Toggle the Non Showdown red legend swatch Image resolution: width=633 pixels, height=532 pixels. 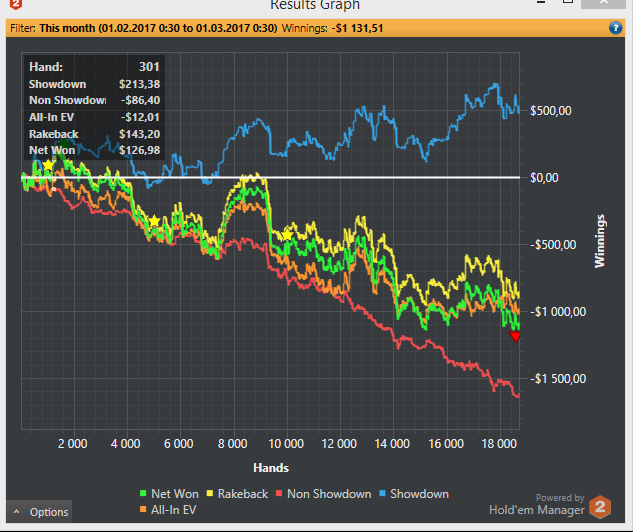pyautogui.click(x=279, y=493)
